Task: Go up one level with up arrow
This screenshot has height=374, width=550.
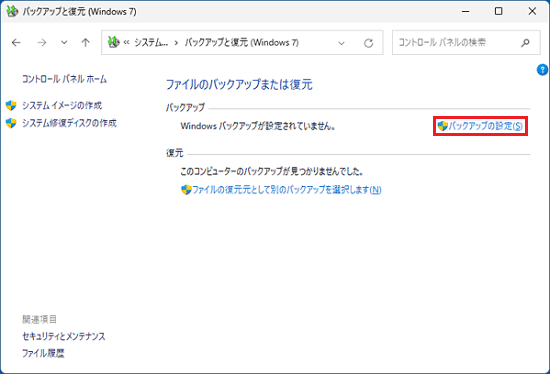Action: [85, 43]
